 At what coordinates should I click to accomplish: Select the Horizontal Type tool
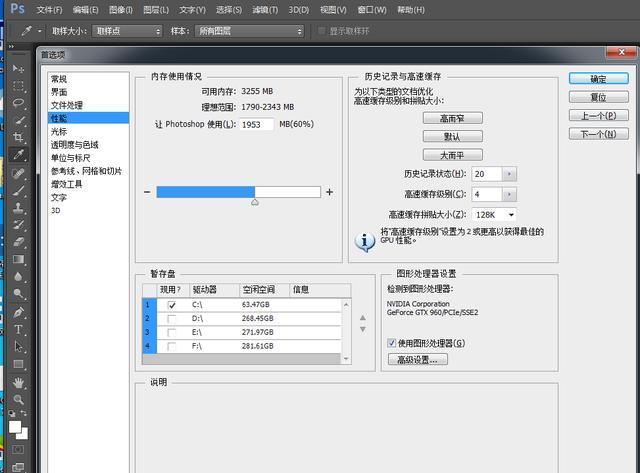pyautogui.click(x=18, y=329)
